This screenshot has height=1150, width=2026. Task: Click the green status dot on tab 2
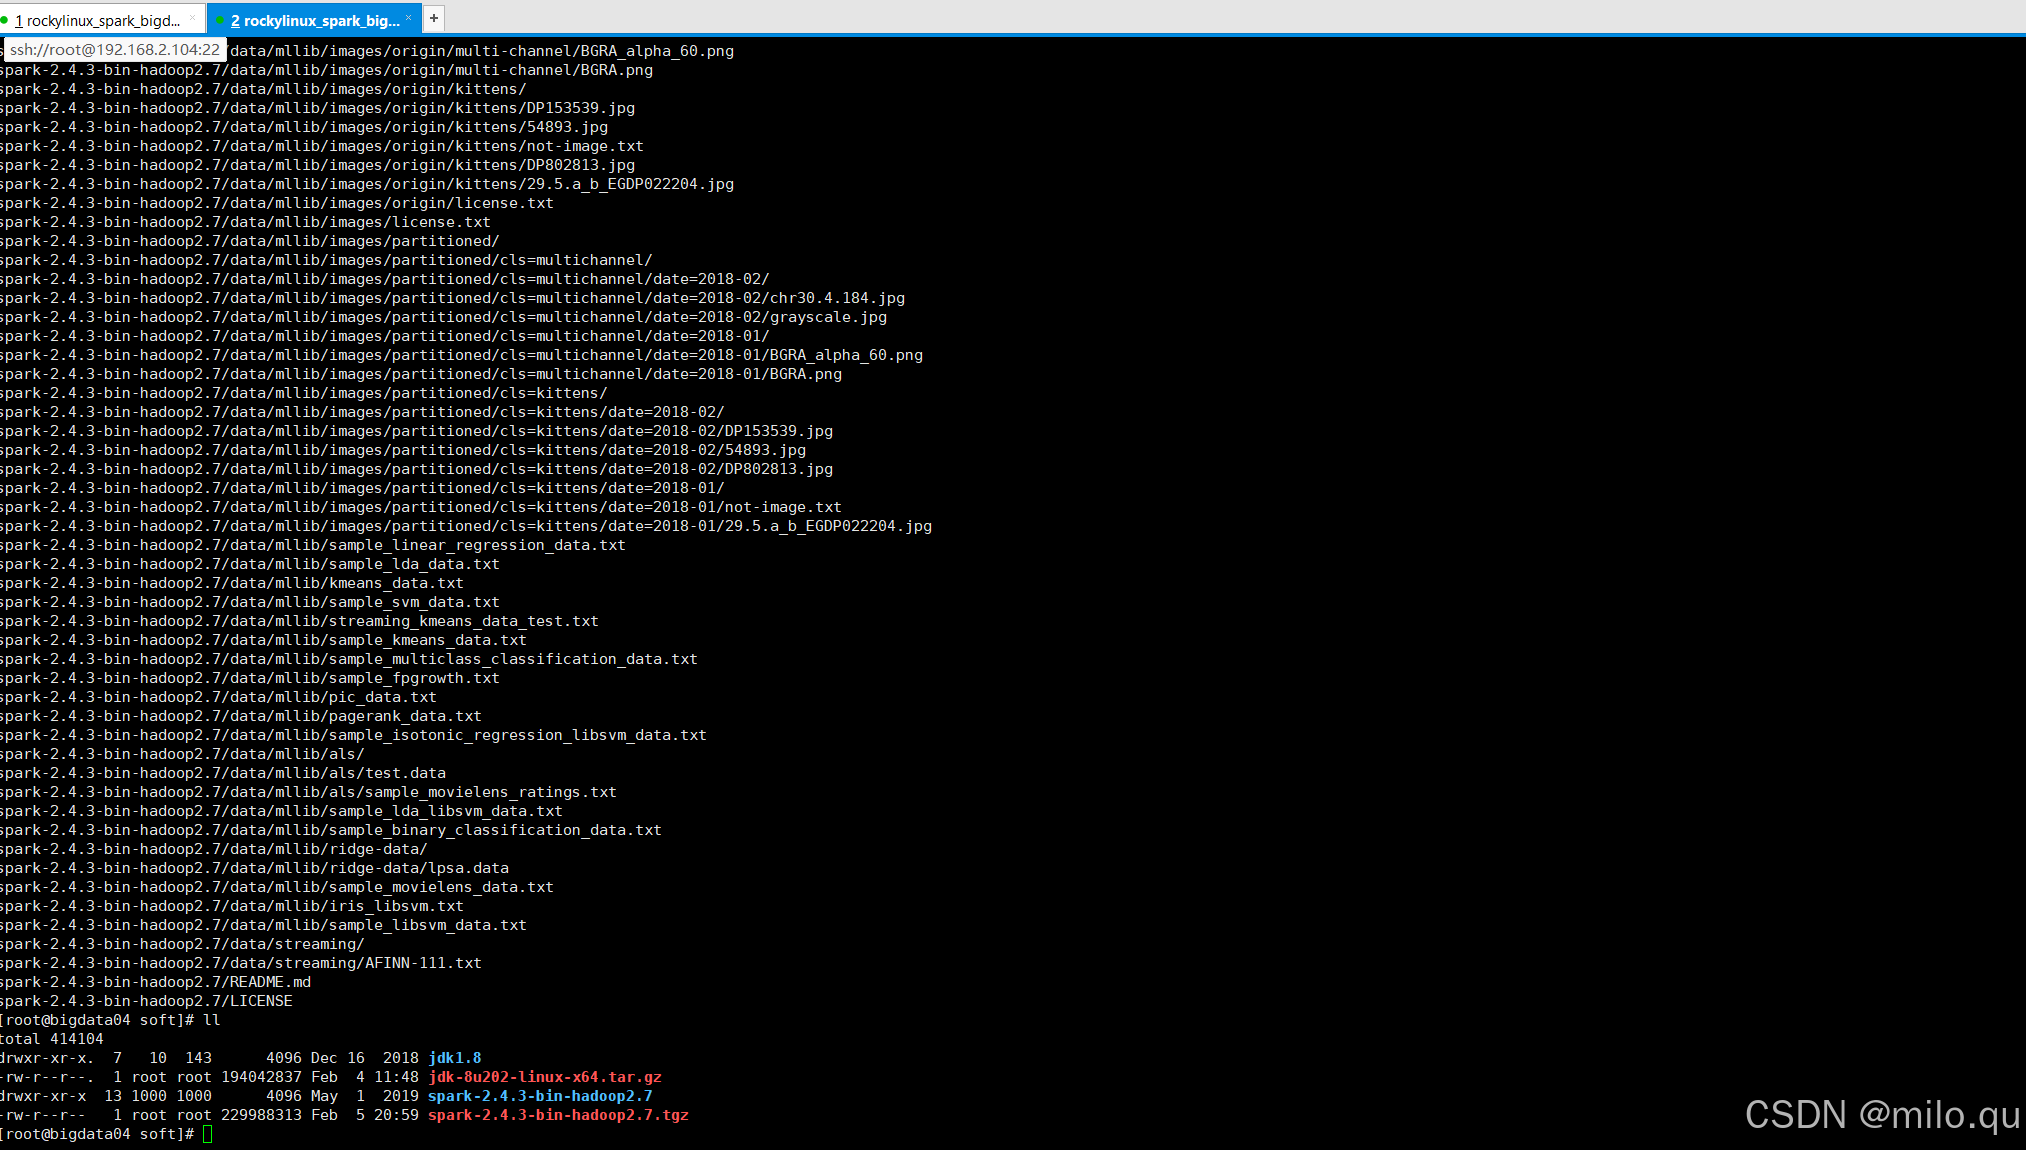pos(219,20)
